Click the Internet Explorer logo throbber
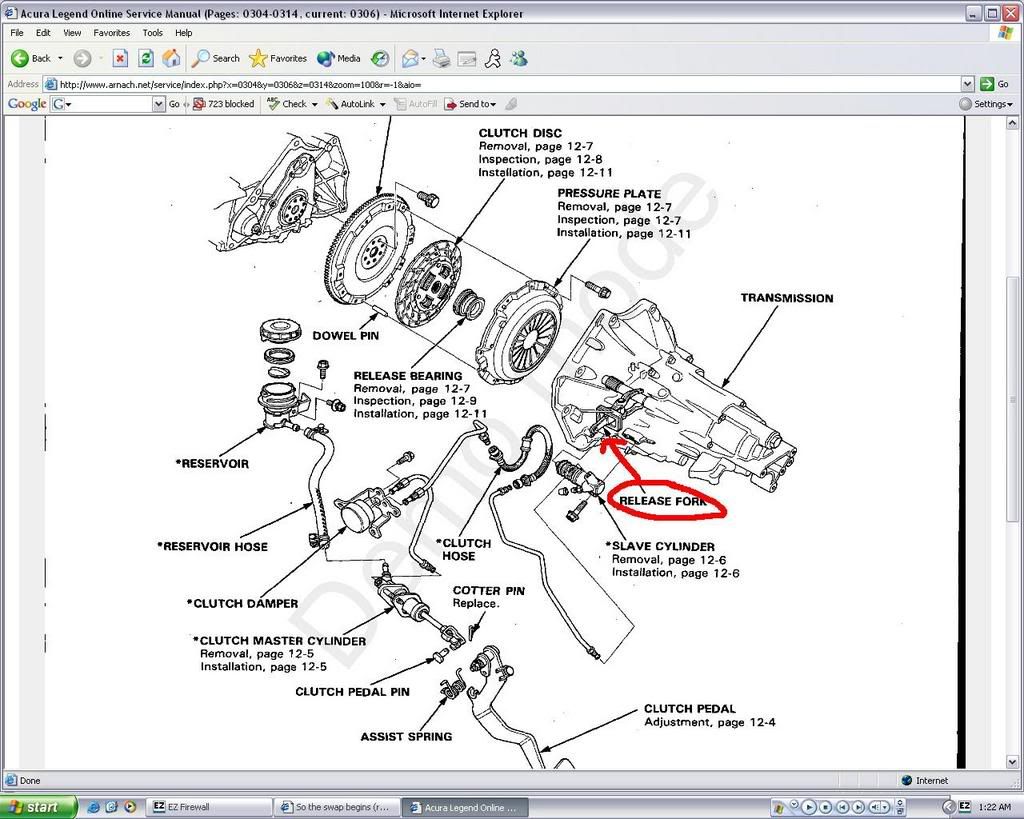 tap(1006, 33)
